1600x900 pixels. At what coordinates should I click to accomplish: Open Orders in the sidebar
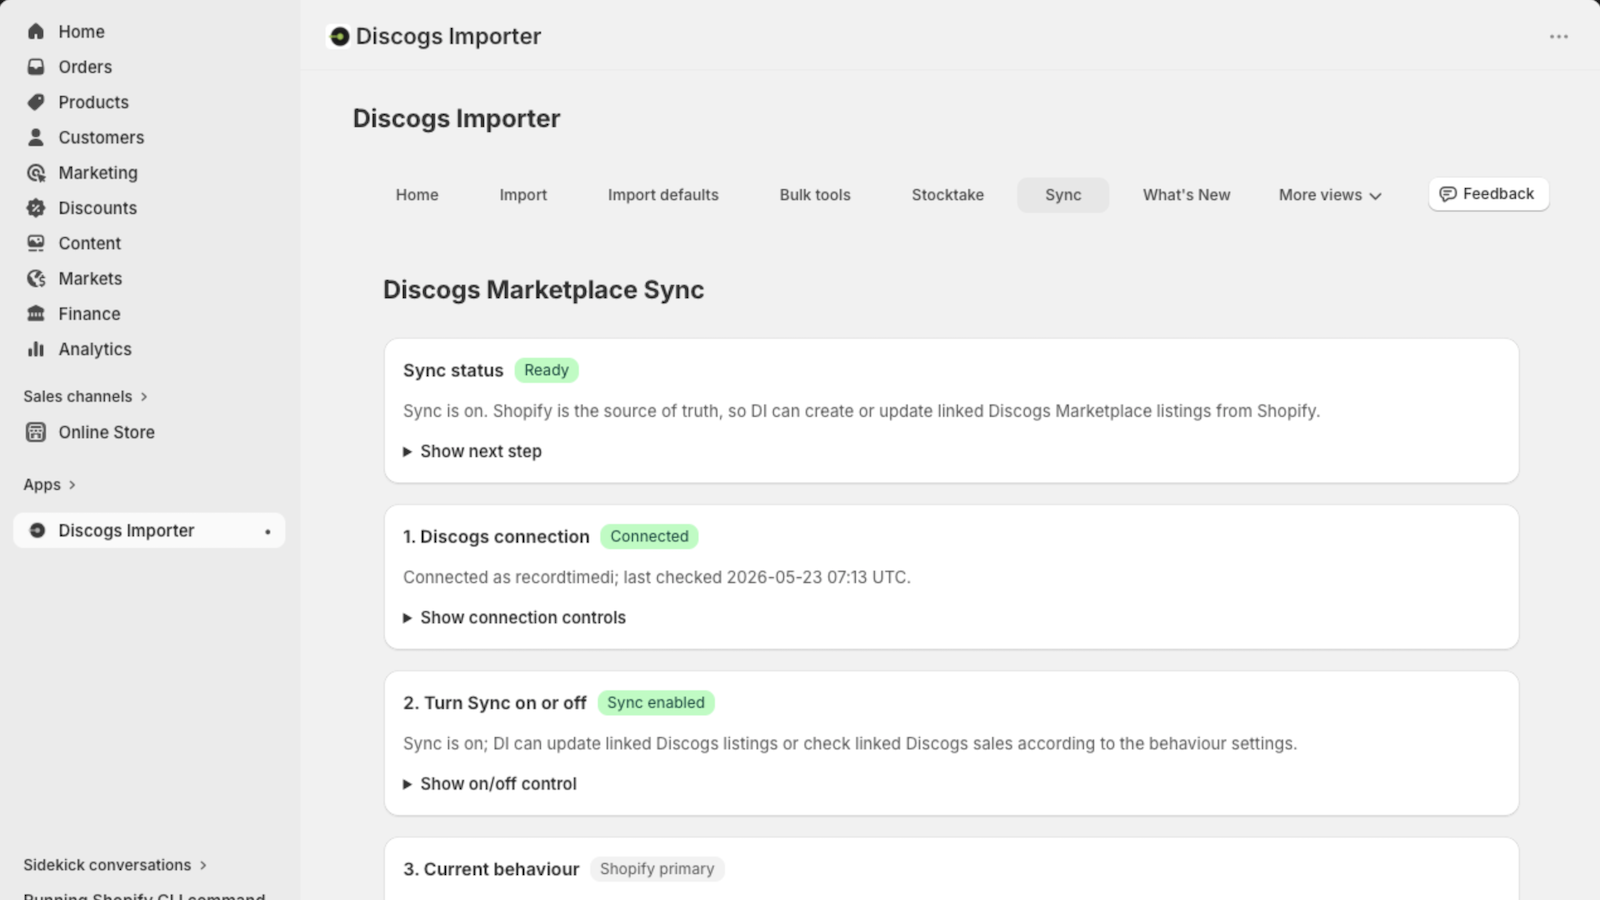tap(85, 67)
